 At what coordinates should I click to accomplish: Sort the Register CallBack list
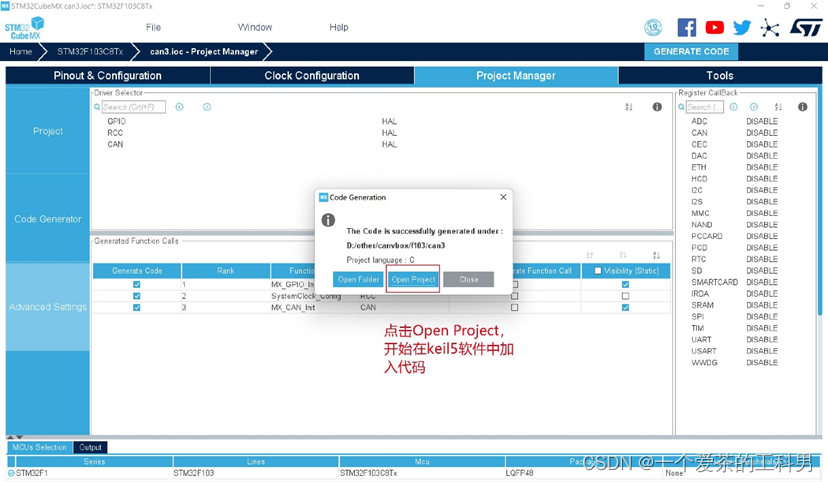coord(778,107)
